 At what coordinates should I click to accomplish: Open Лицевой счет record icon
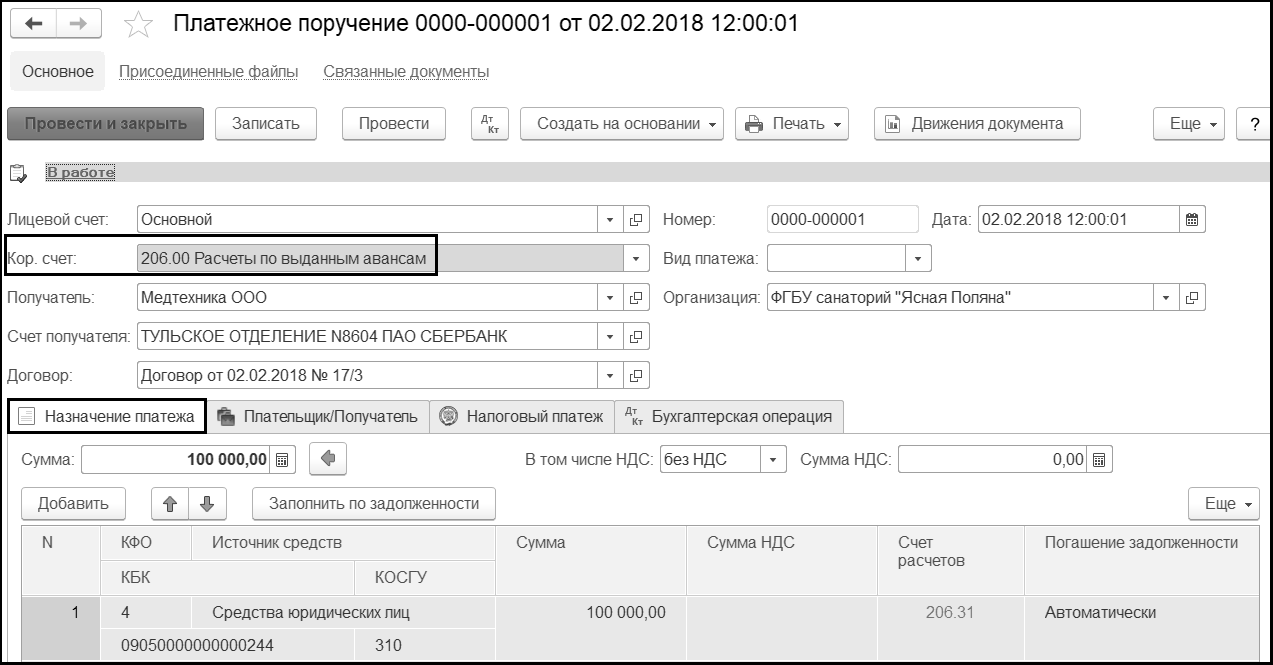point(637,220)
